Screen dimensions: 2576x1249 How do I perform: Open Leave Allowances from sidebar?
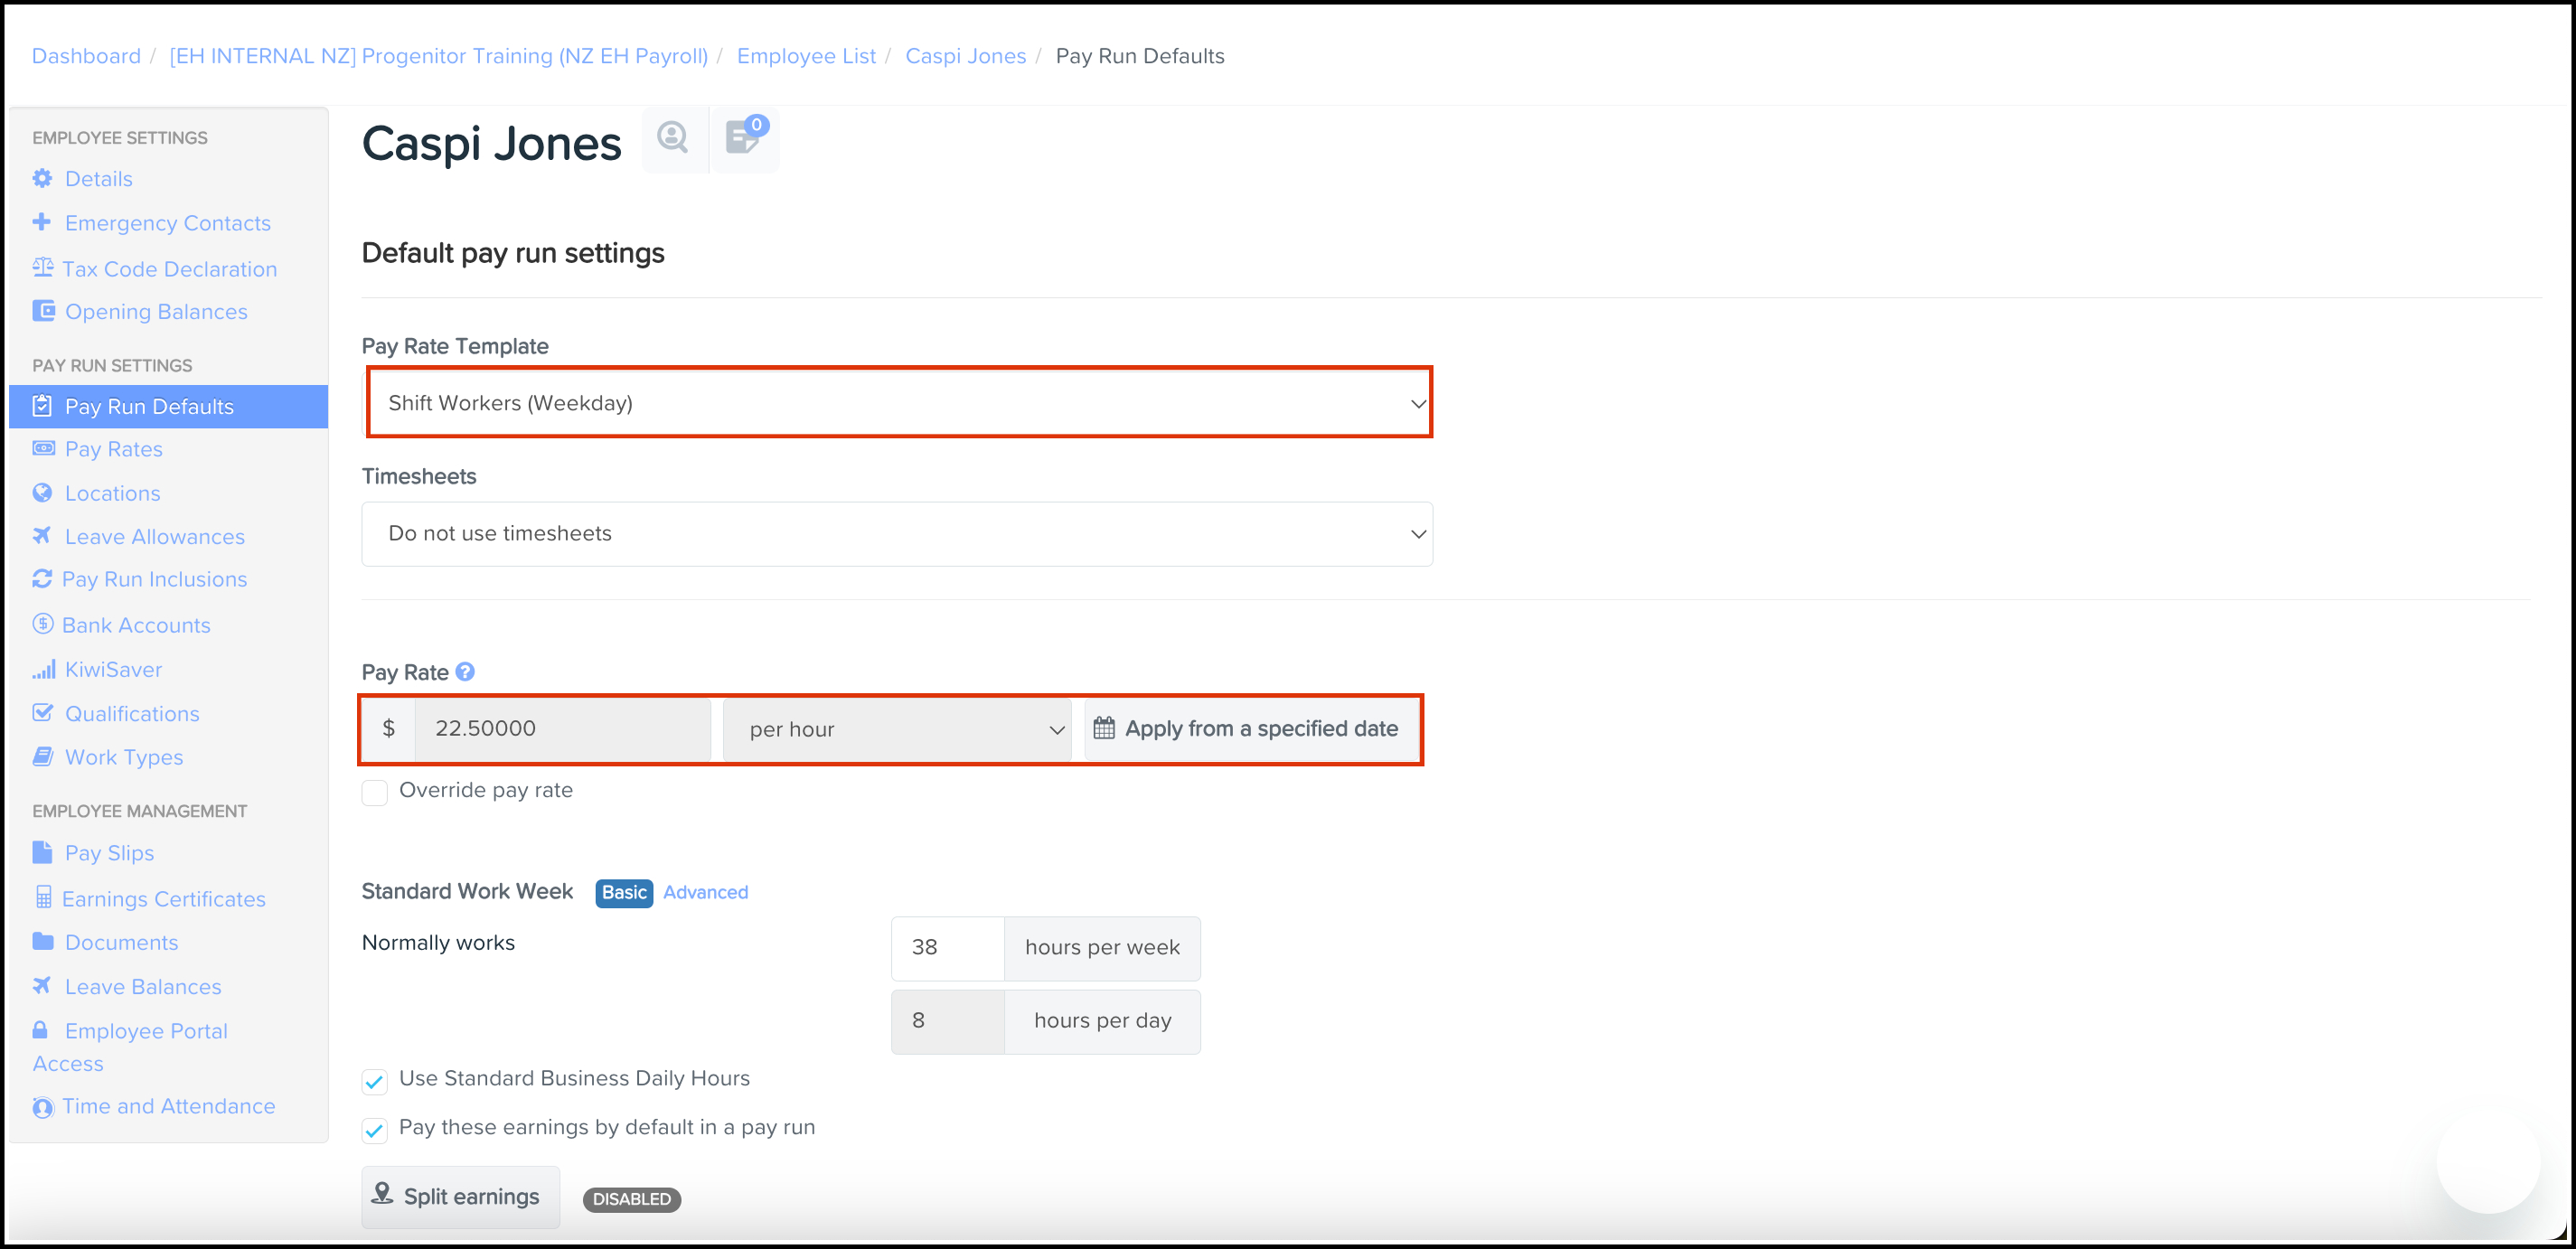154,537
